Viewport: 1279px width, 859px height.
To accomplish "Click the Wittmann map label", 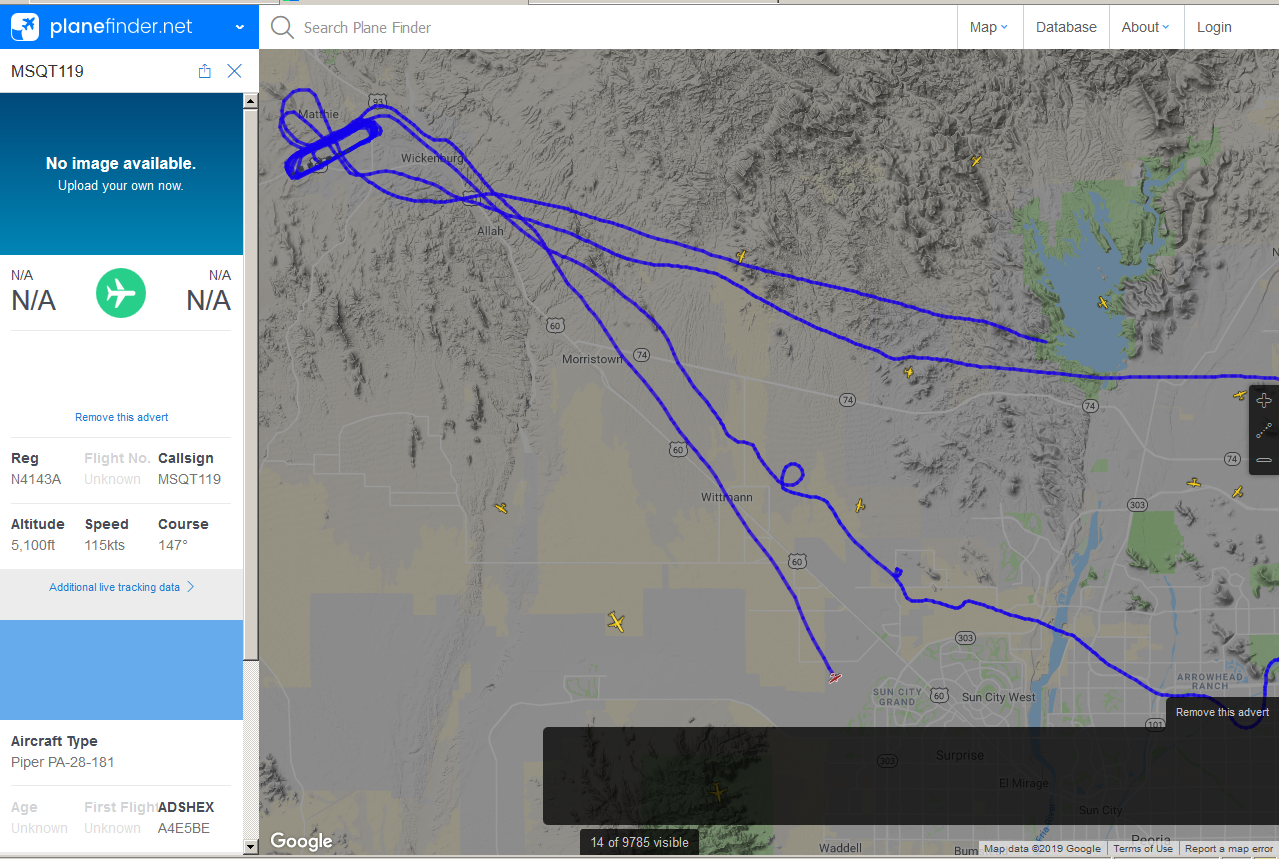I will coord(727,497).
